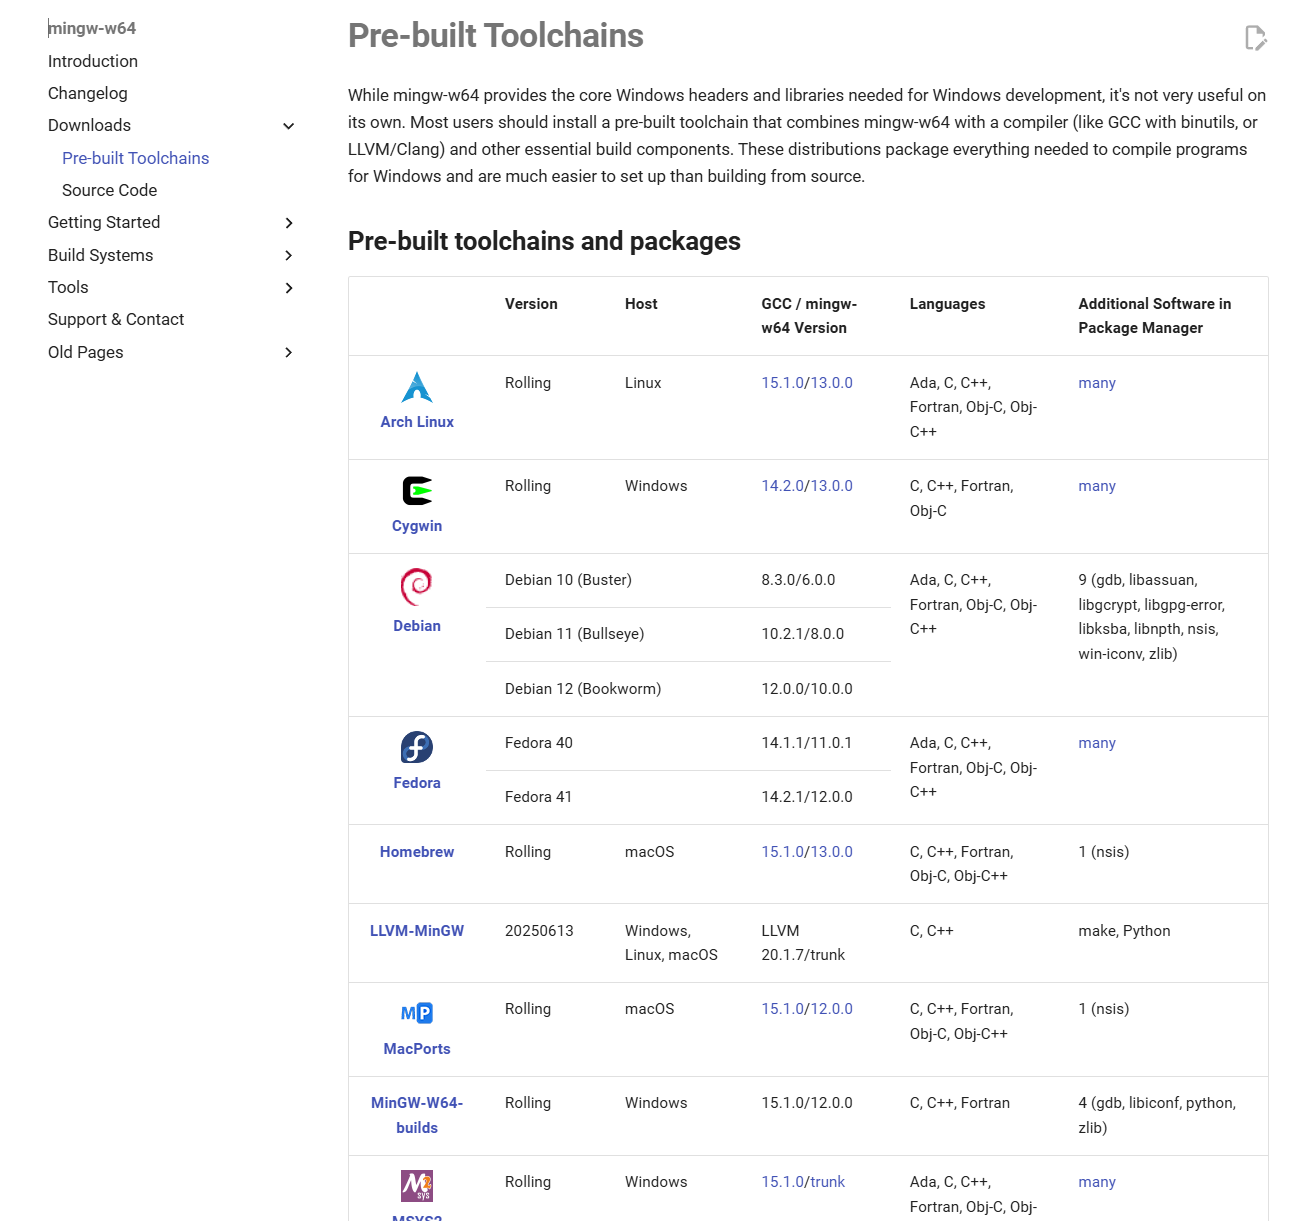Open the Changelog page
This screenshot has height=1221, width=1299.
coord(88,93)
